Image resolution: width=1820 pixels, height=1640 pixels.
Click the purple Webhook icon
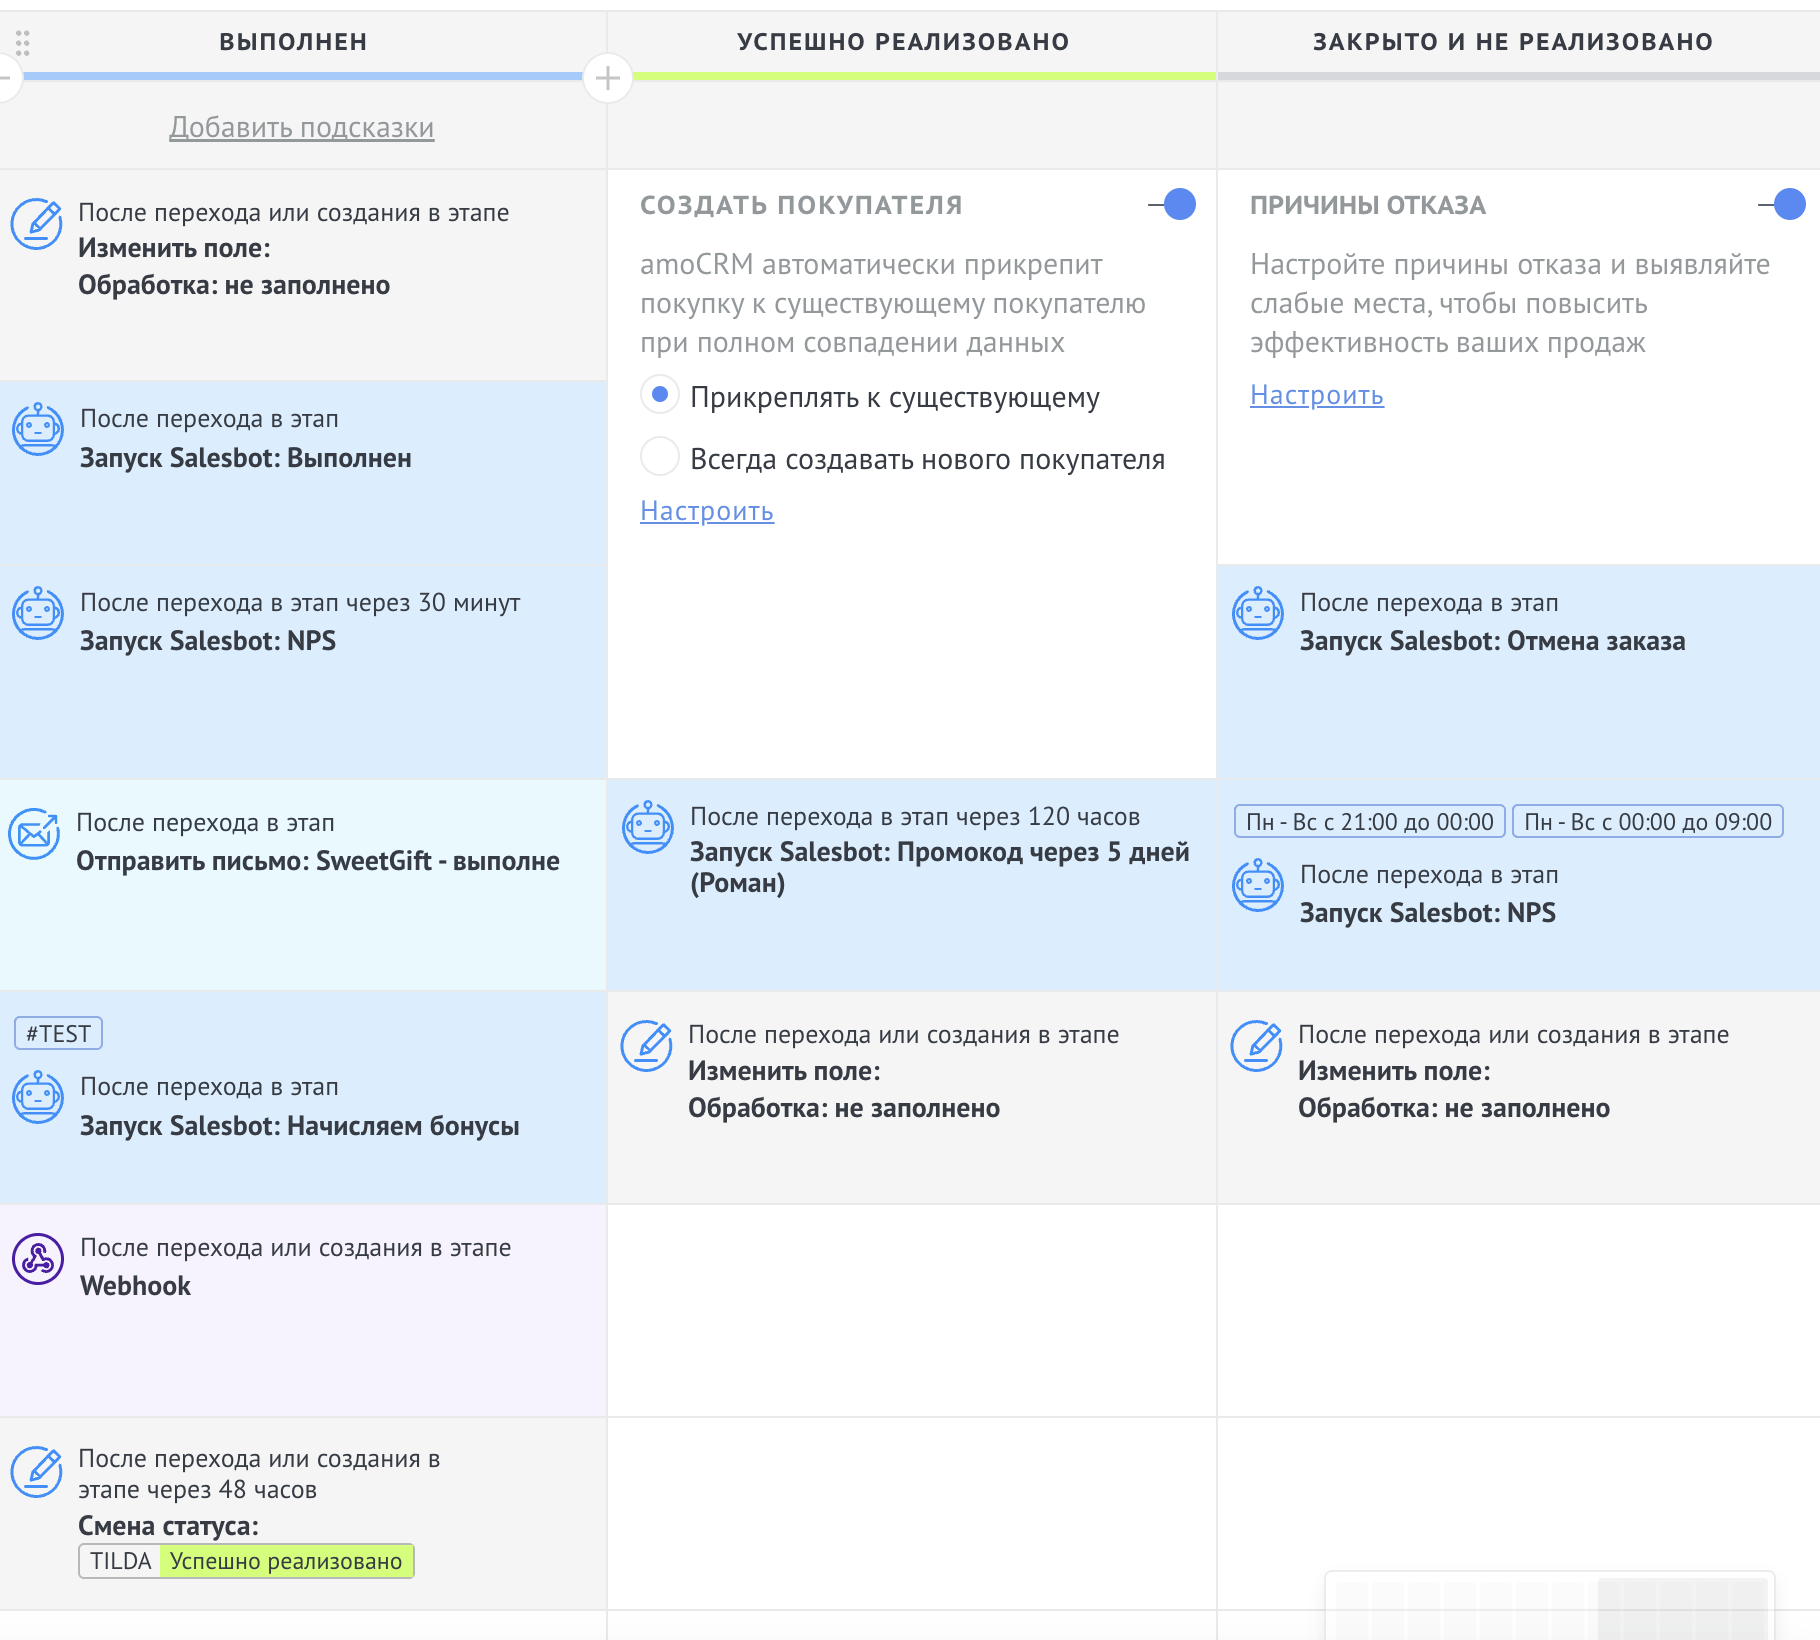tap(38, 1258)
